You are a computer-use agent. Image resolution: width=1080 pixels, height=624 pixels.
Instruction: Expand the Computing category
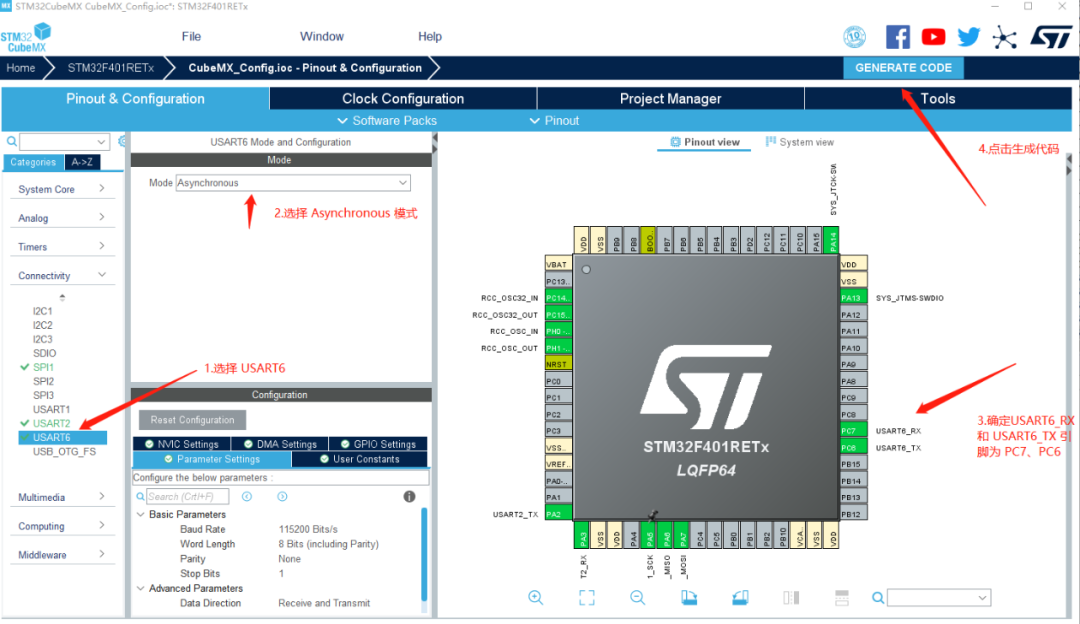tap(62, 526)
